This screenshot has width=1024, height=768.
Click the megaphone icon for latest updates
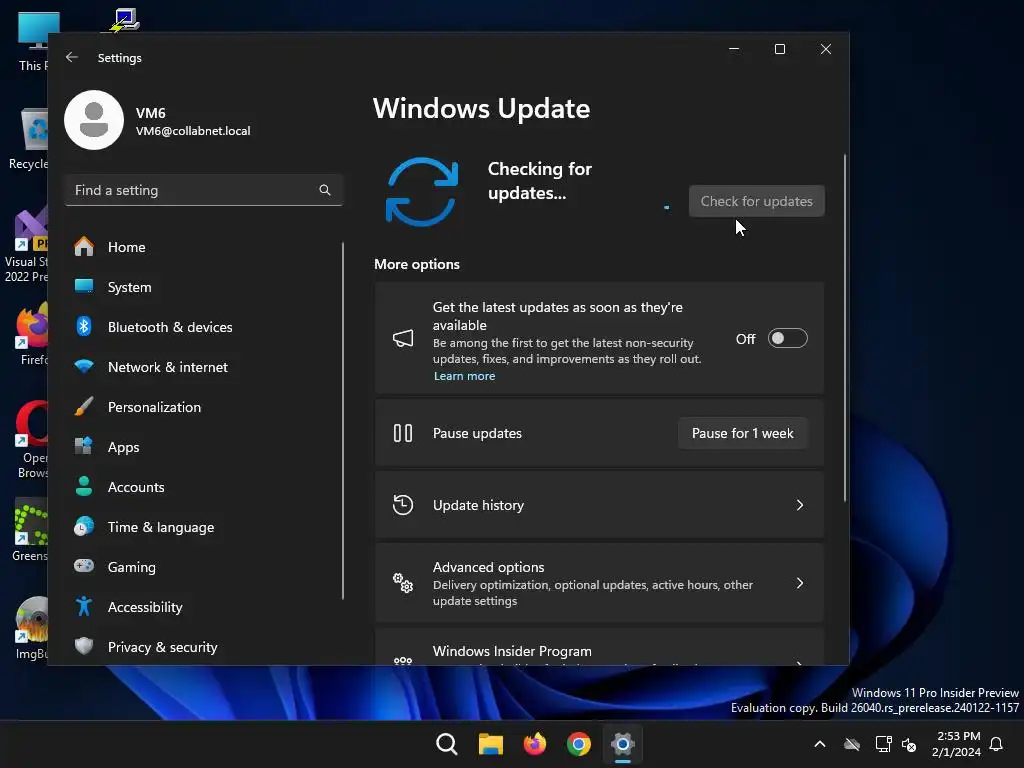pos(403,338)
